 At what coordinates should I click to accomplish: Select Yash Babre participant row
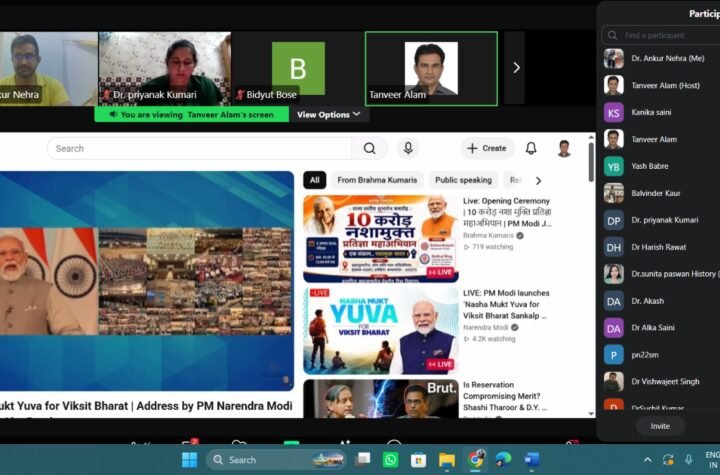[660, 166]
